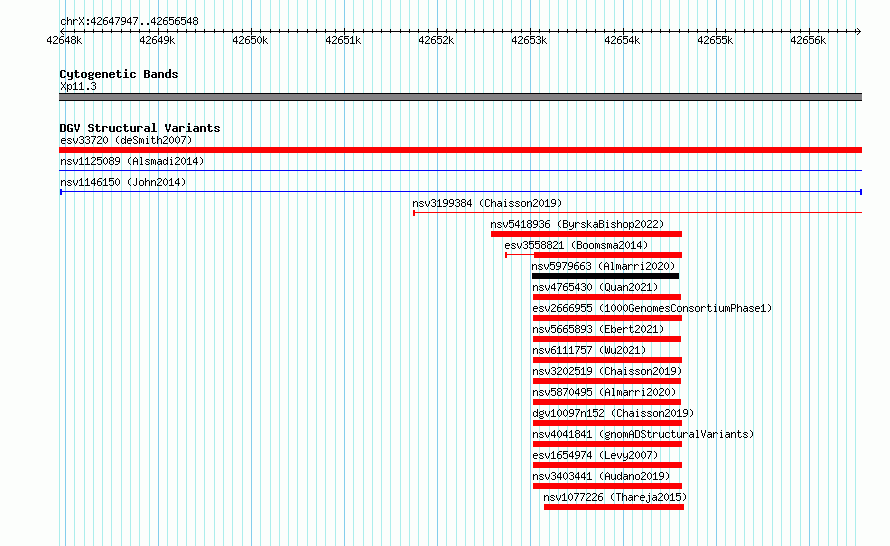890x546 pixels.
Task: Click esv1654974 (Levy2007) label
Action: [x=595, y=455]
